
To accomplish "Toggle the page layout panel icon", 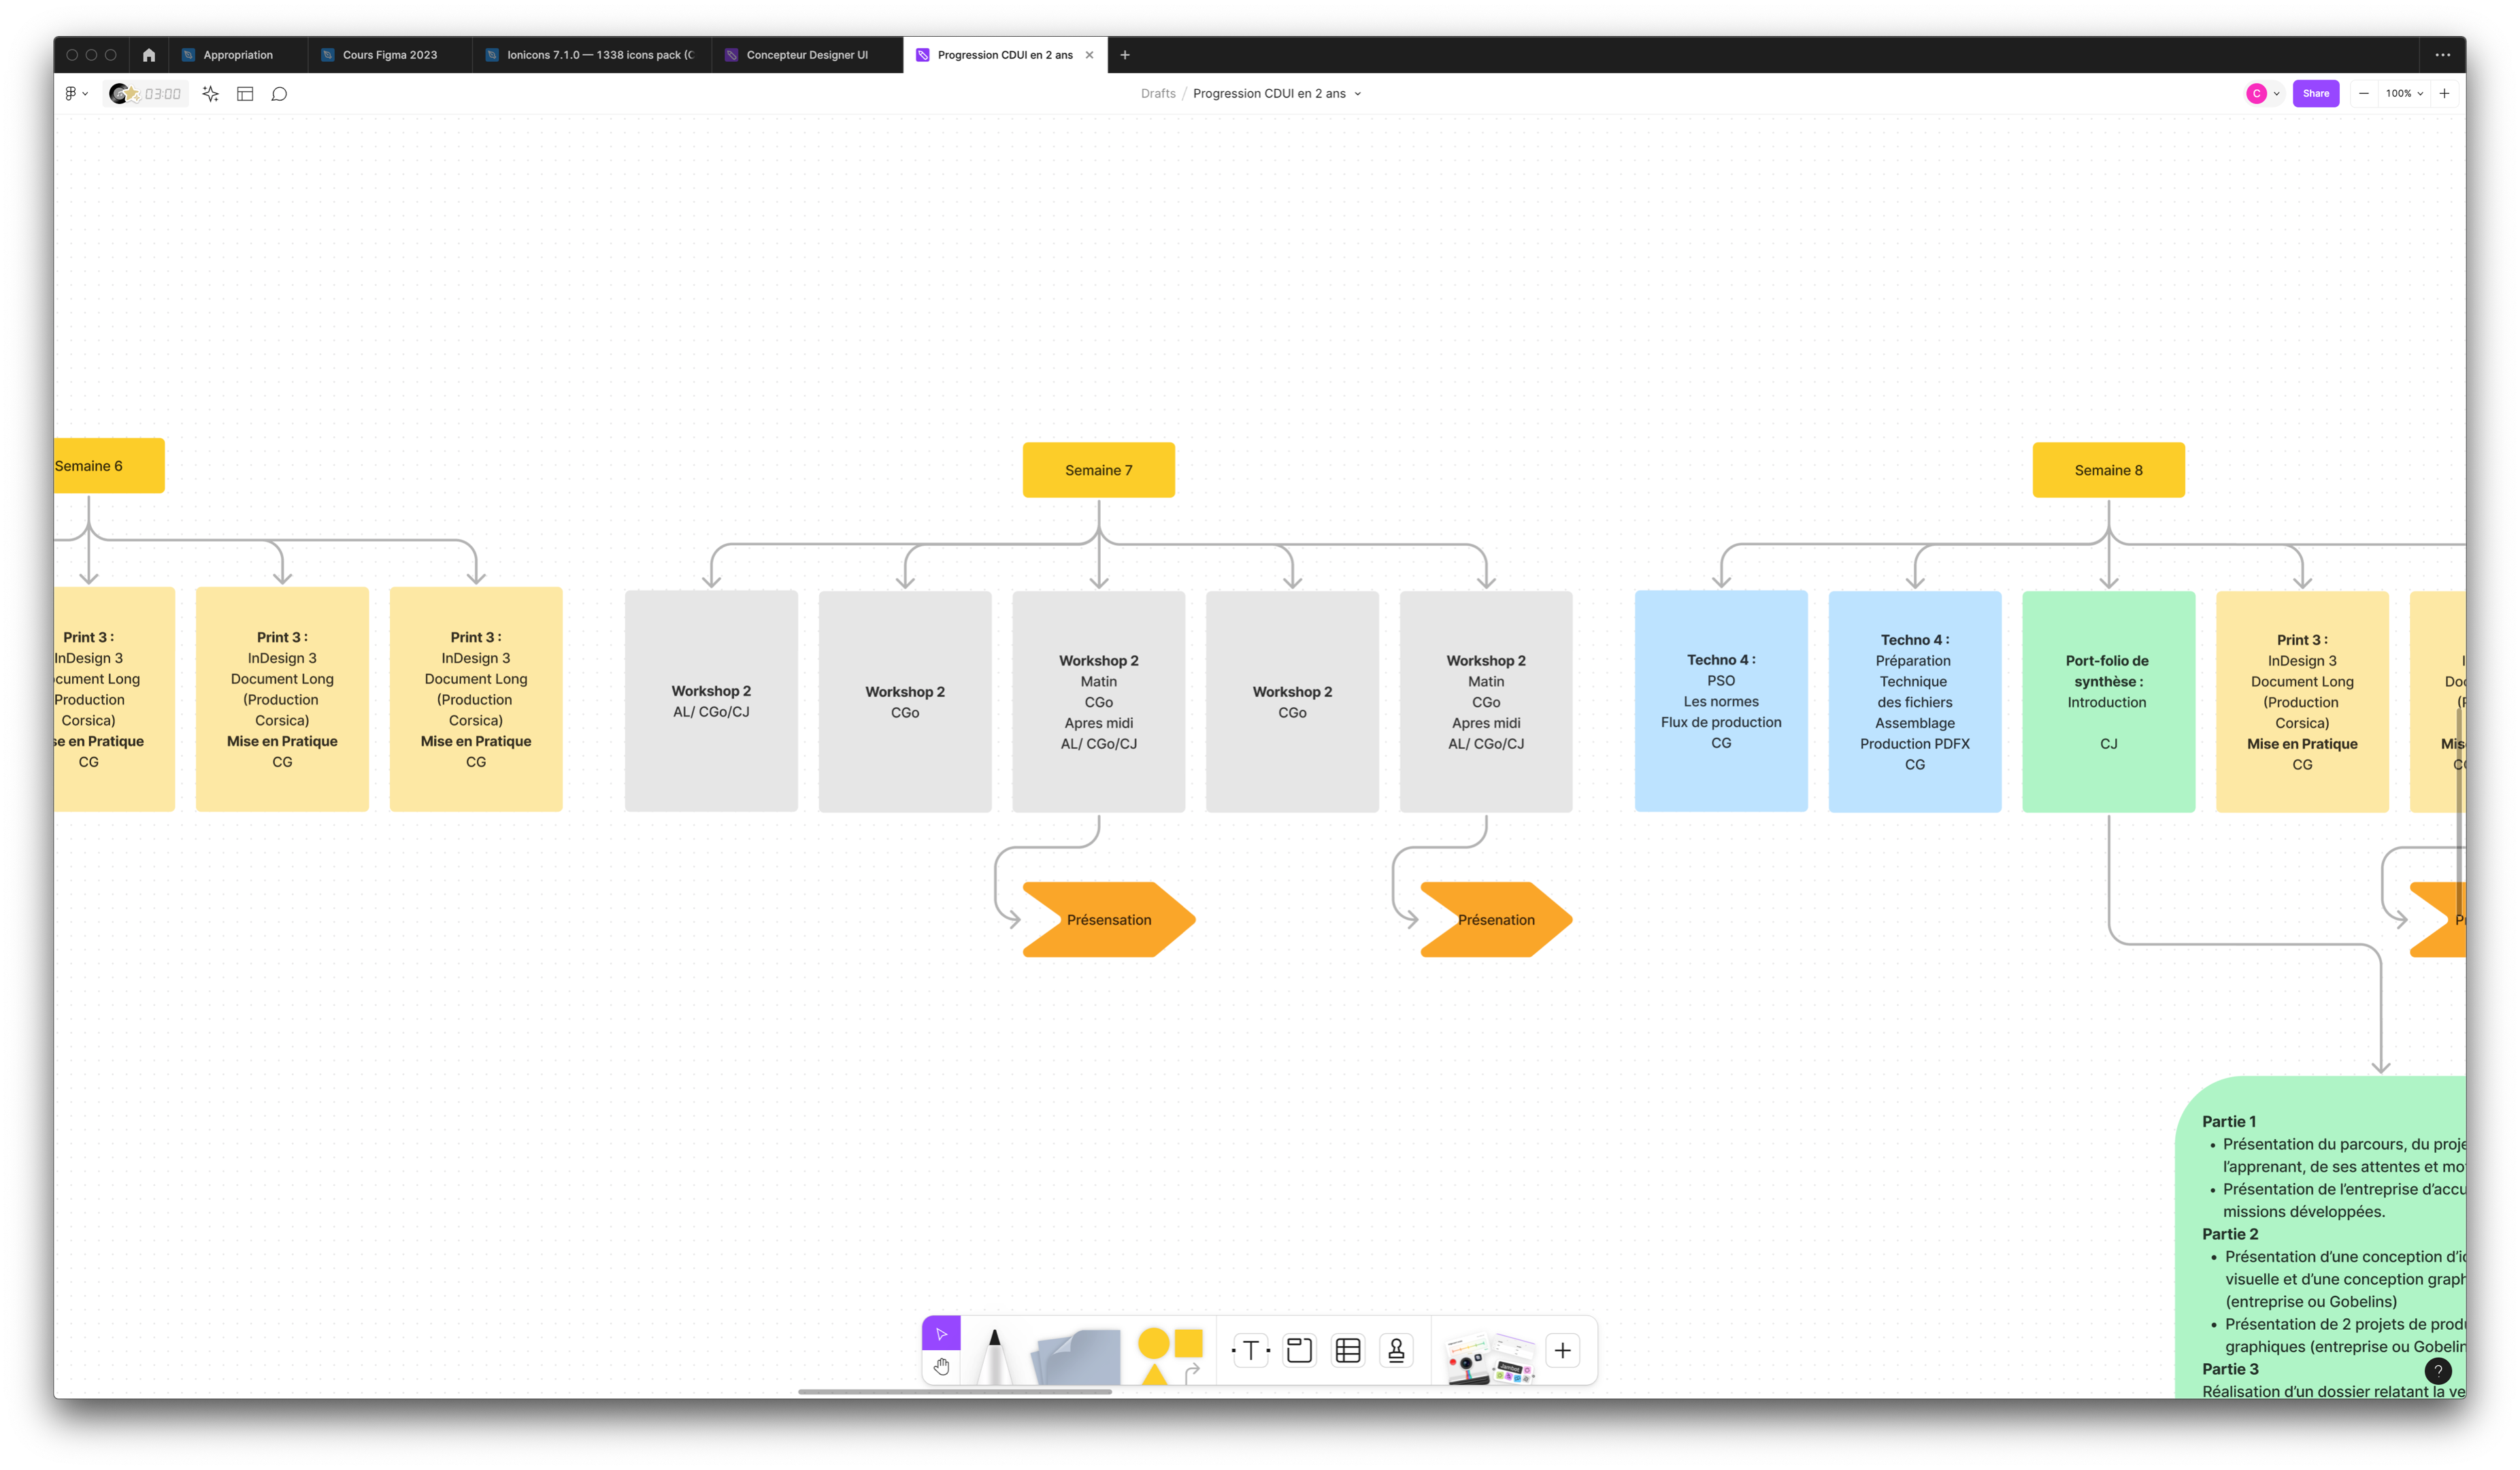I will click(x=245, y=94).
